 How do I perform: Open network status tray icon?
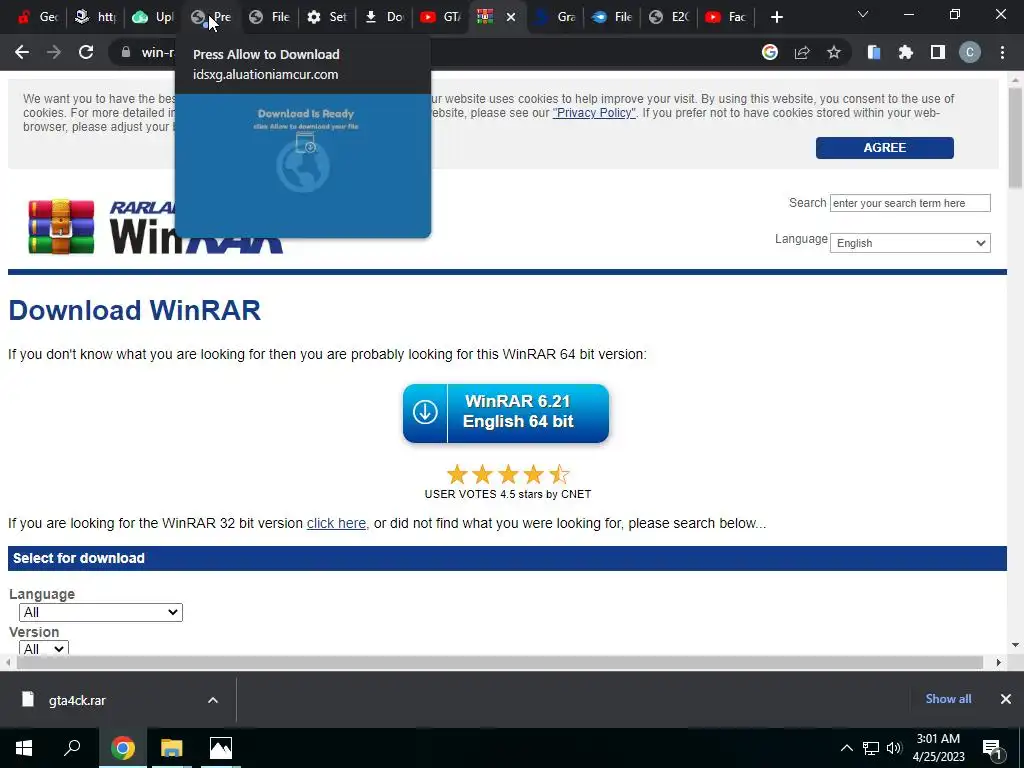click(871, 748)
